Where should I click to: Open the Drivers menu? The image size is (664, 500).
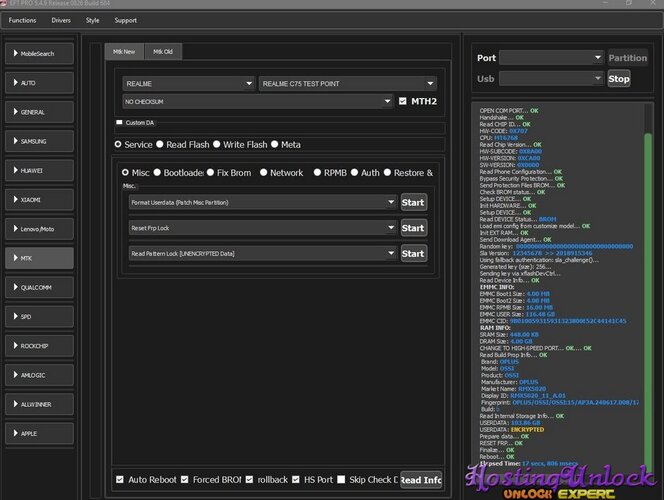click(61, 20)
